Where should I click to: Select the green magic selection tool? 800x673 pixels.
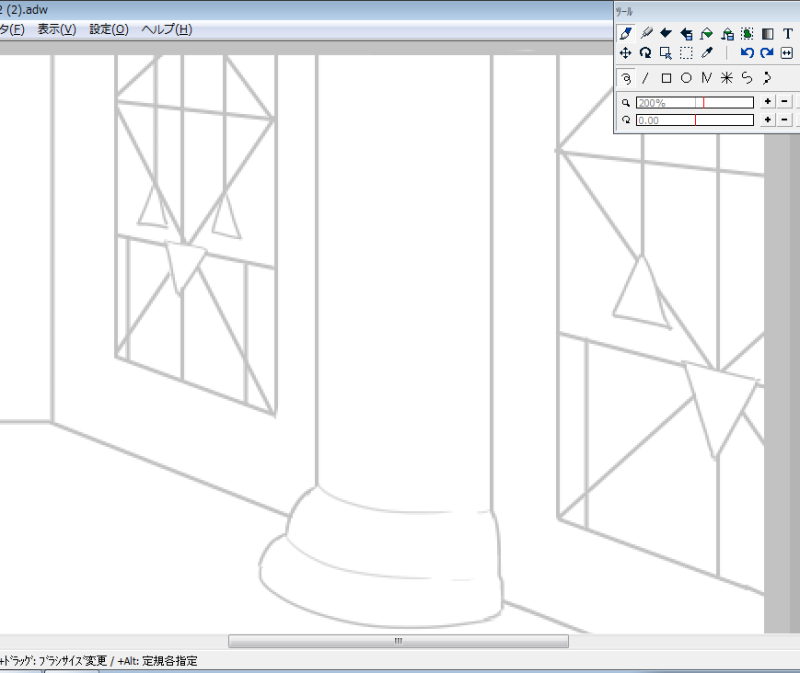[x=747, y=34]
